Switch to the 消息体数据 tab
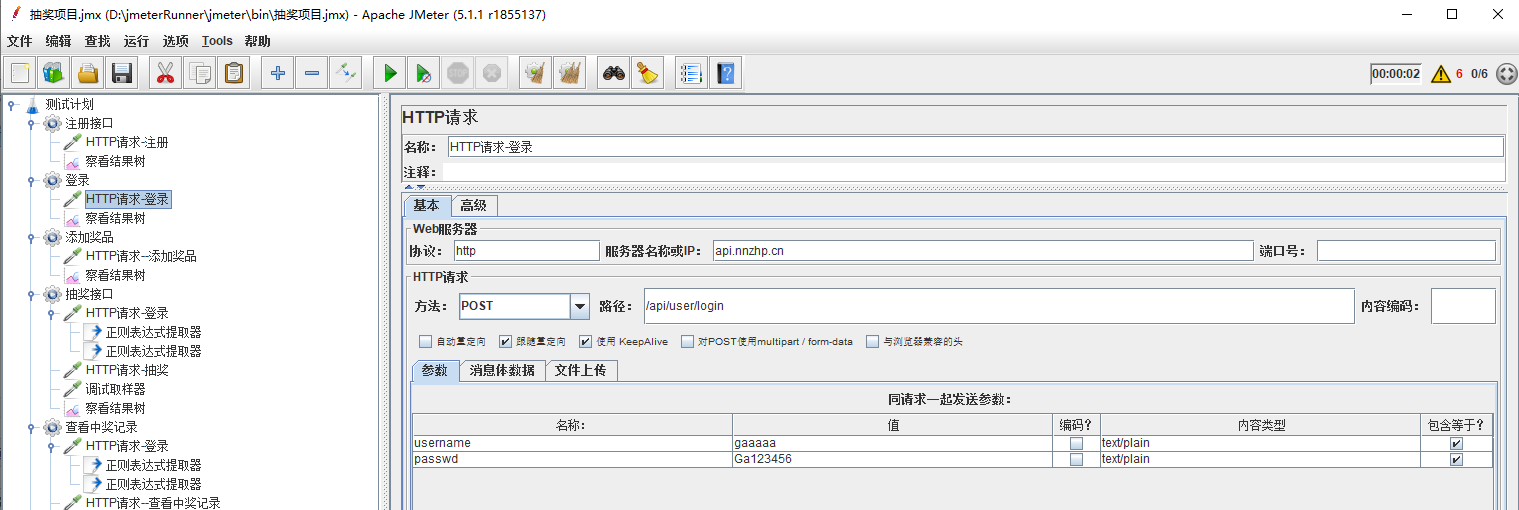 (x=502, y=371)
